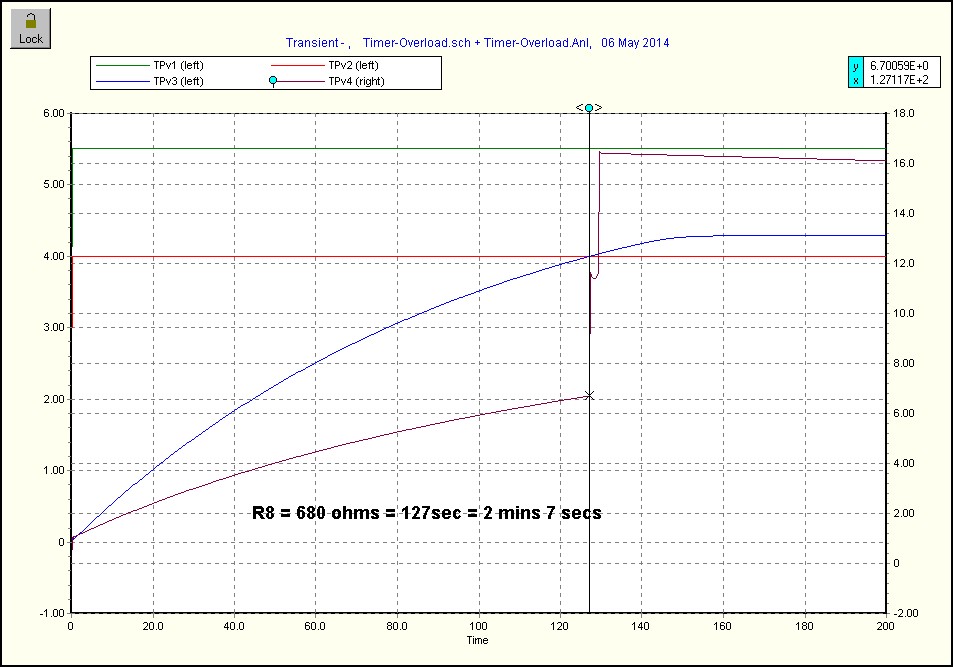Viewport: 953px width, 667px height.
Task: Click the cyan x label in readout box
Action: coord(856,80)
